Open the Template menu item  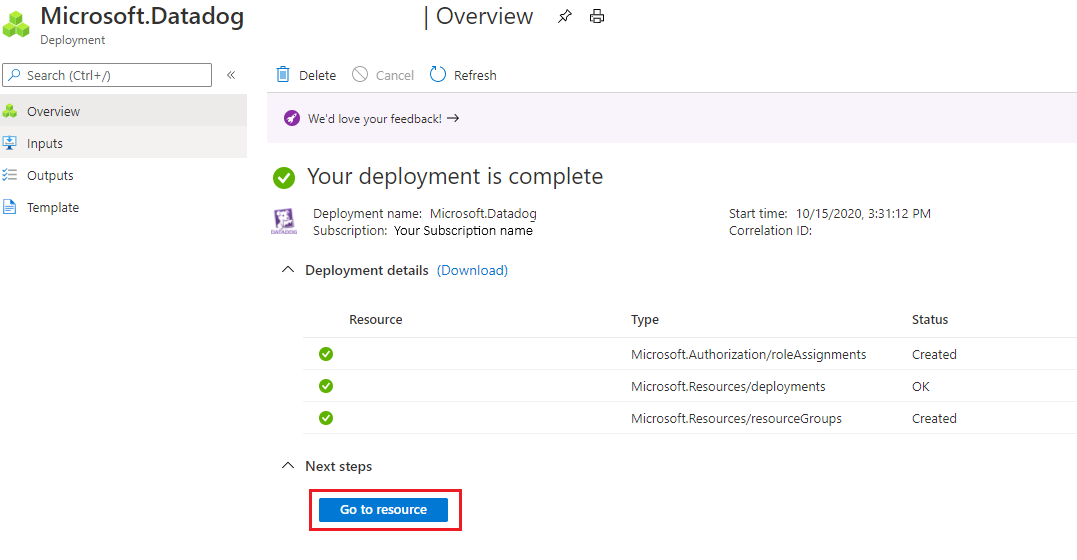click(124, 207)
